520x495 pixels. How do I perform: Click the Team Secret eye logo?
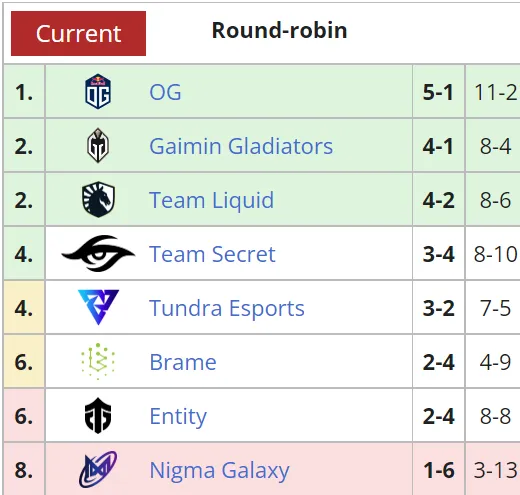(x=98, y=254)
